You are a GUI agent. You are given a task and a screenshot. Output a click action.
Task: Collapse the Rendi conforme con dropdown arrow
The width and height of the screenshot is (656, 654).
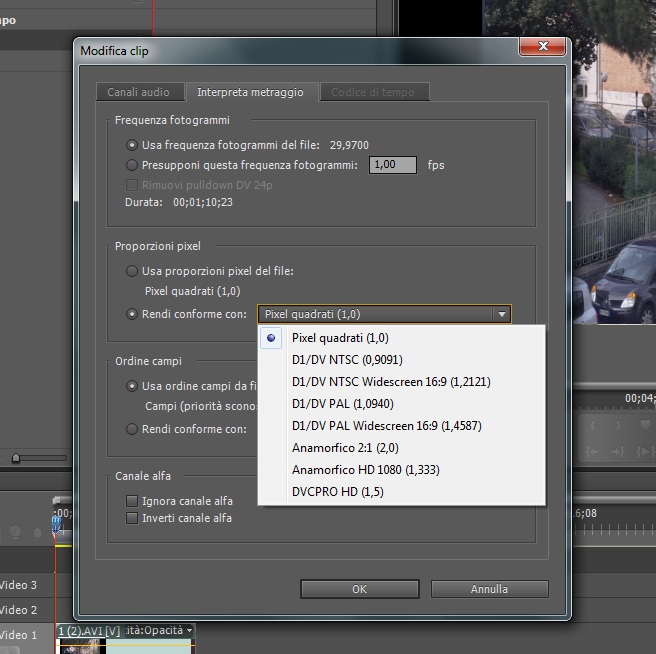tap(502, 314)
